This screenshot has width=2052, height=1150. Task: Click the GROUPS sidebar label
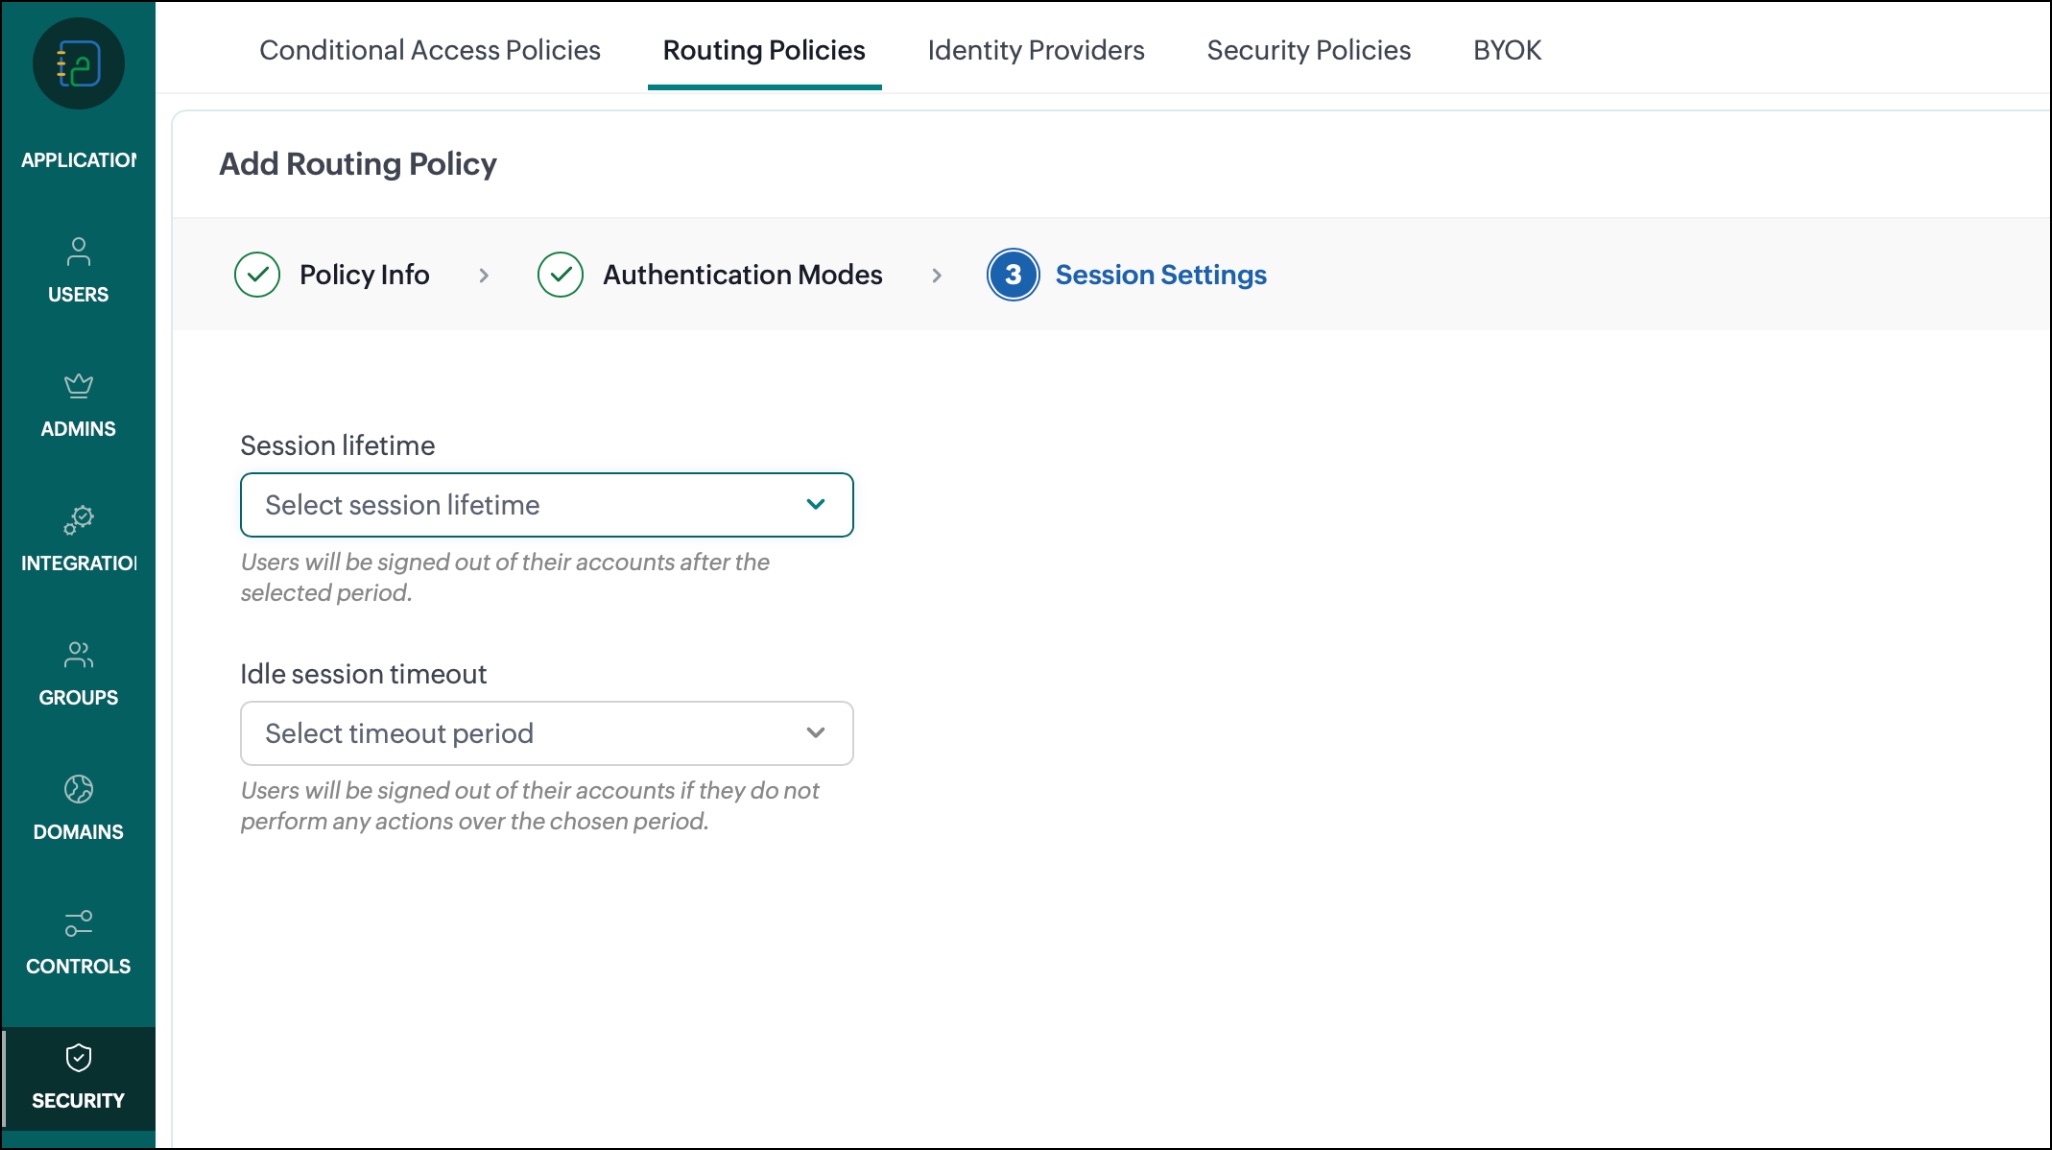coord(78,698)
